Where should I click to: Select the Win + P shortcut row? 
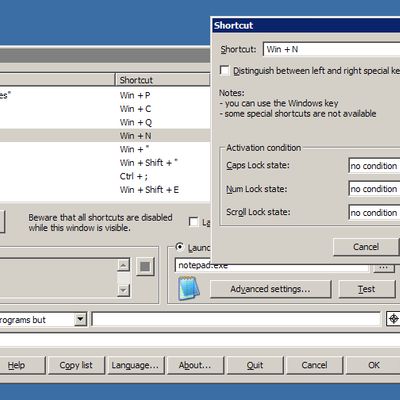pos(105,95)
